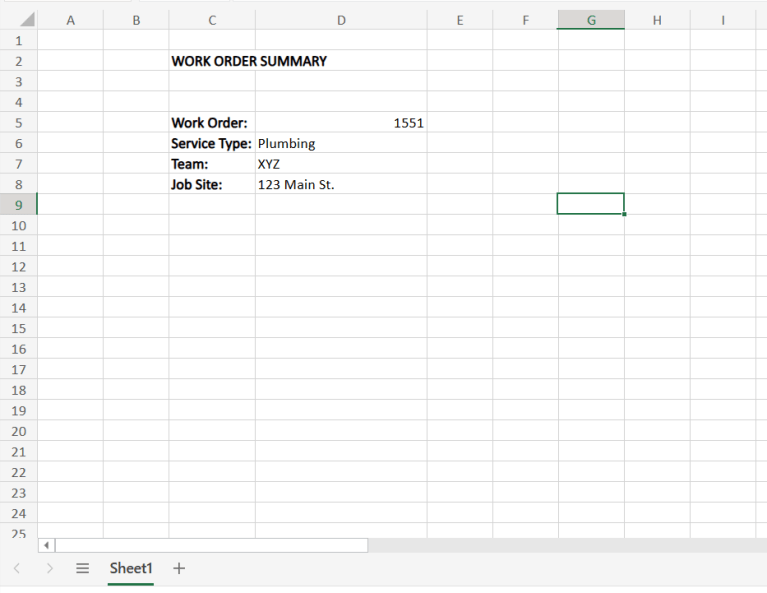Open the all sheets list icon
Image resolution: width=767 pixels, height=593 pixels.
point(83,568)
